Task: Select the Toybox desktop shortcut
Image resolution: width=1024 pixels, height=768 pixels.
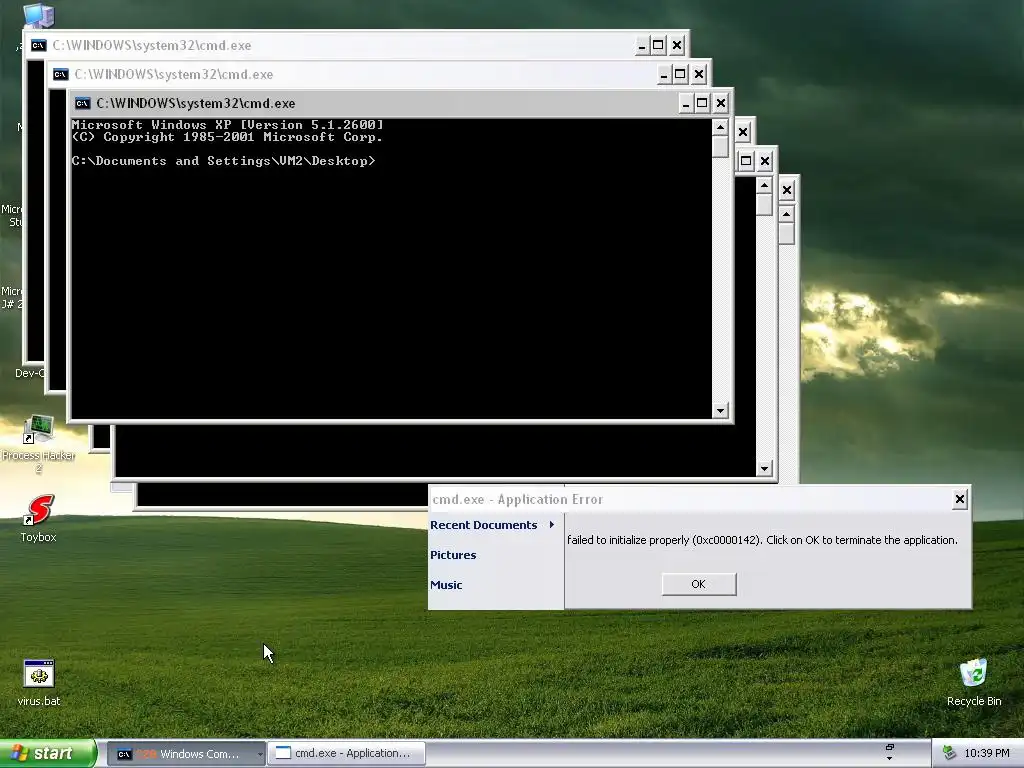Action: [39, 519]
